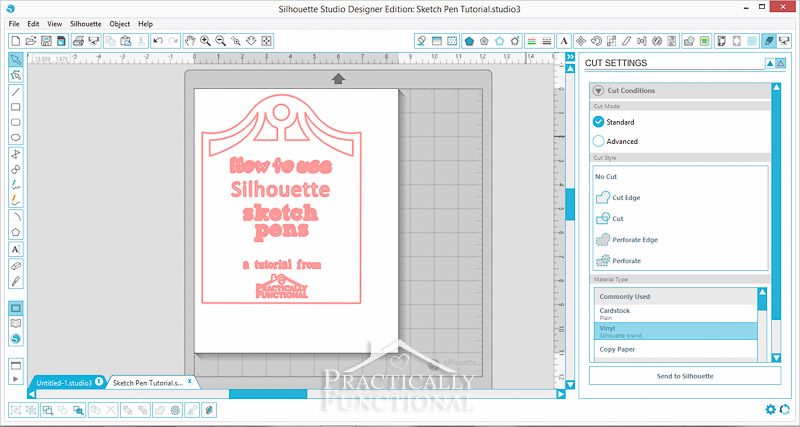Click material list scroll up arrow
The height and width of the screenshot is (427, 800).
pos(762,292)
